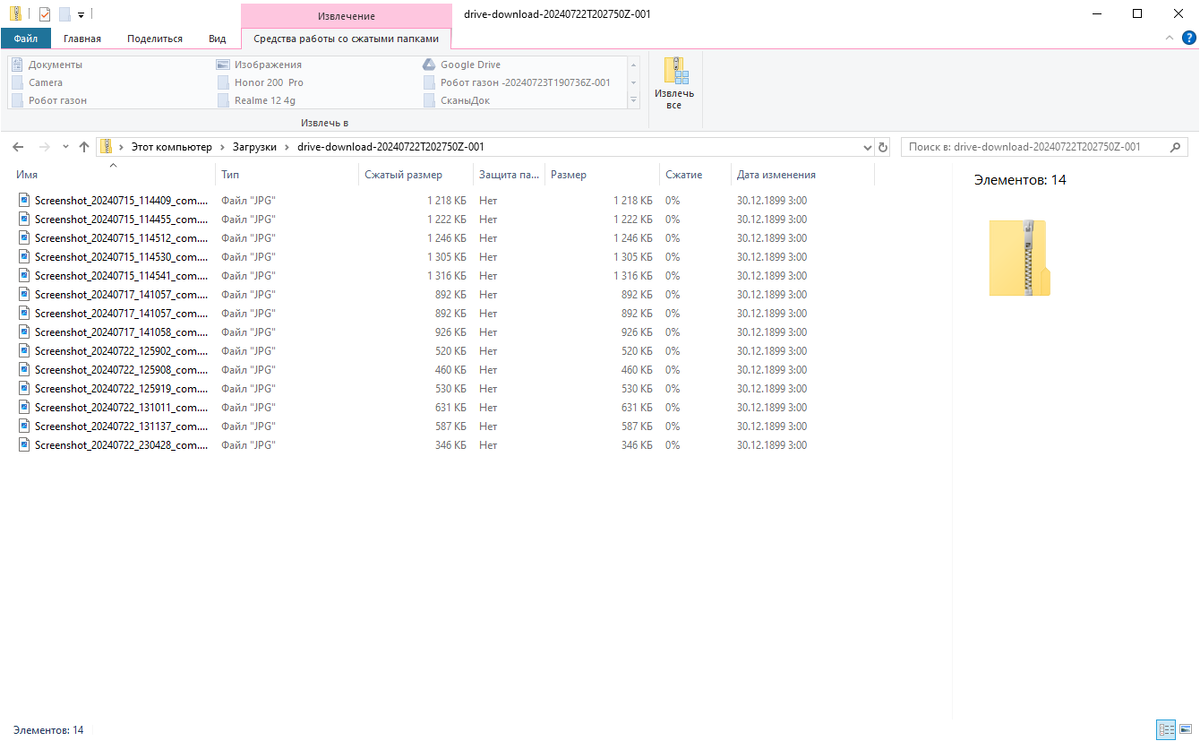The height and width of the screenshot is (741, 1200).
Task: Switch to Large icons view in status bar
Action: point(1185,729)
